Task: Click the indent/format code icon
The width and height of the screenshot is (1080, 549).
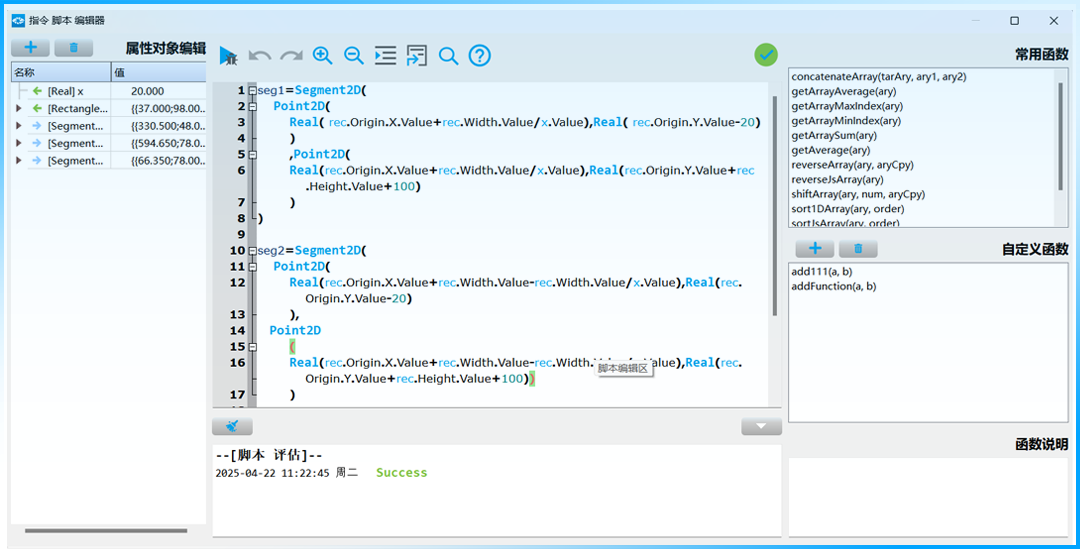Action: pyautogui.click(x=385, y=56)
